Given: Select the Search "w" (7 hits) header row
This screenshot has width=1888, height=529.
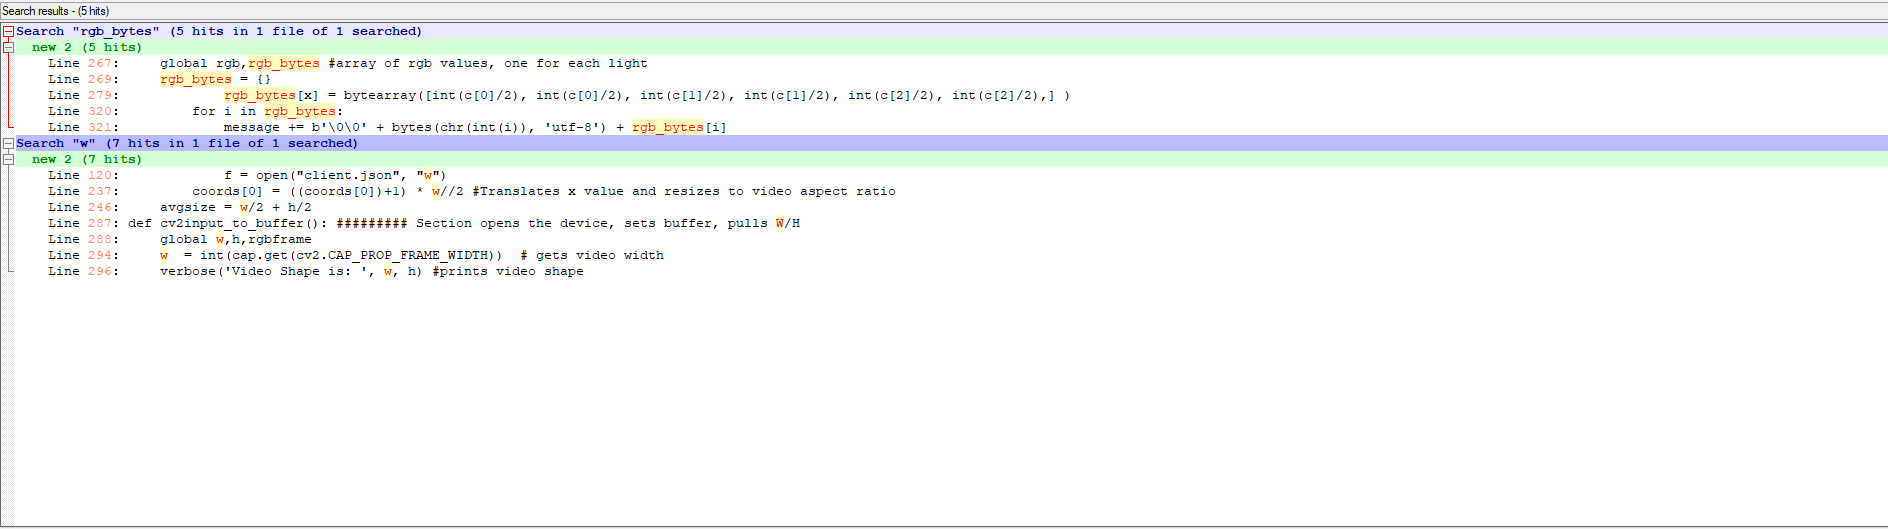Looking at the screenshot, I should point(951,143).
